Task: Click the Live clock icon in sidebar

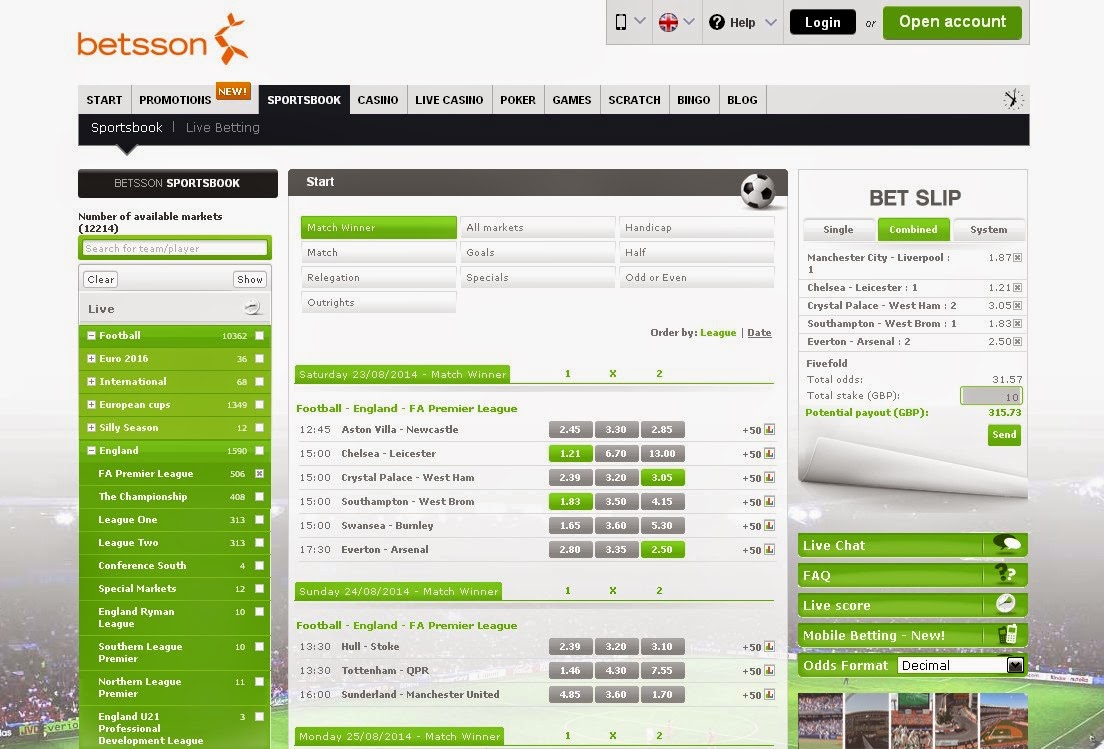Action: (x=252, y=308)
